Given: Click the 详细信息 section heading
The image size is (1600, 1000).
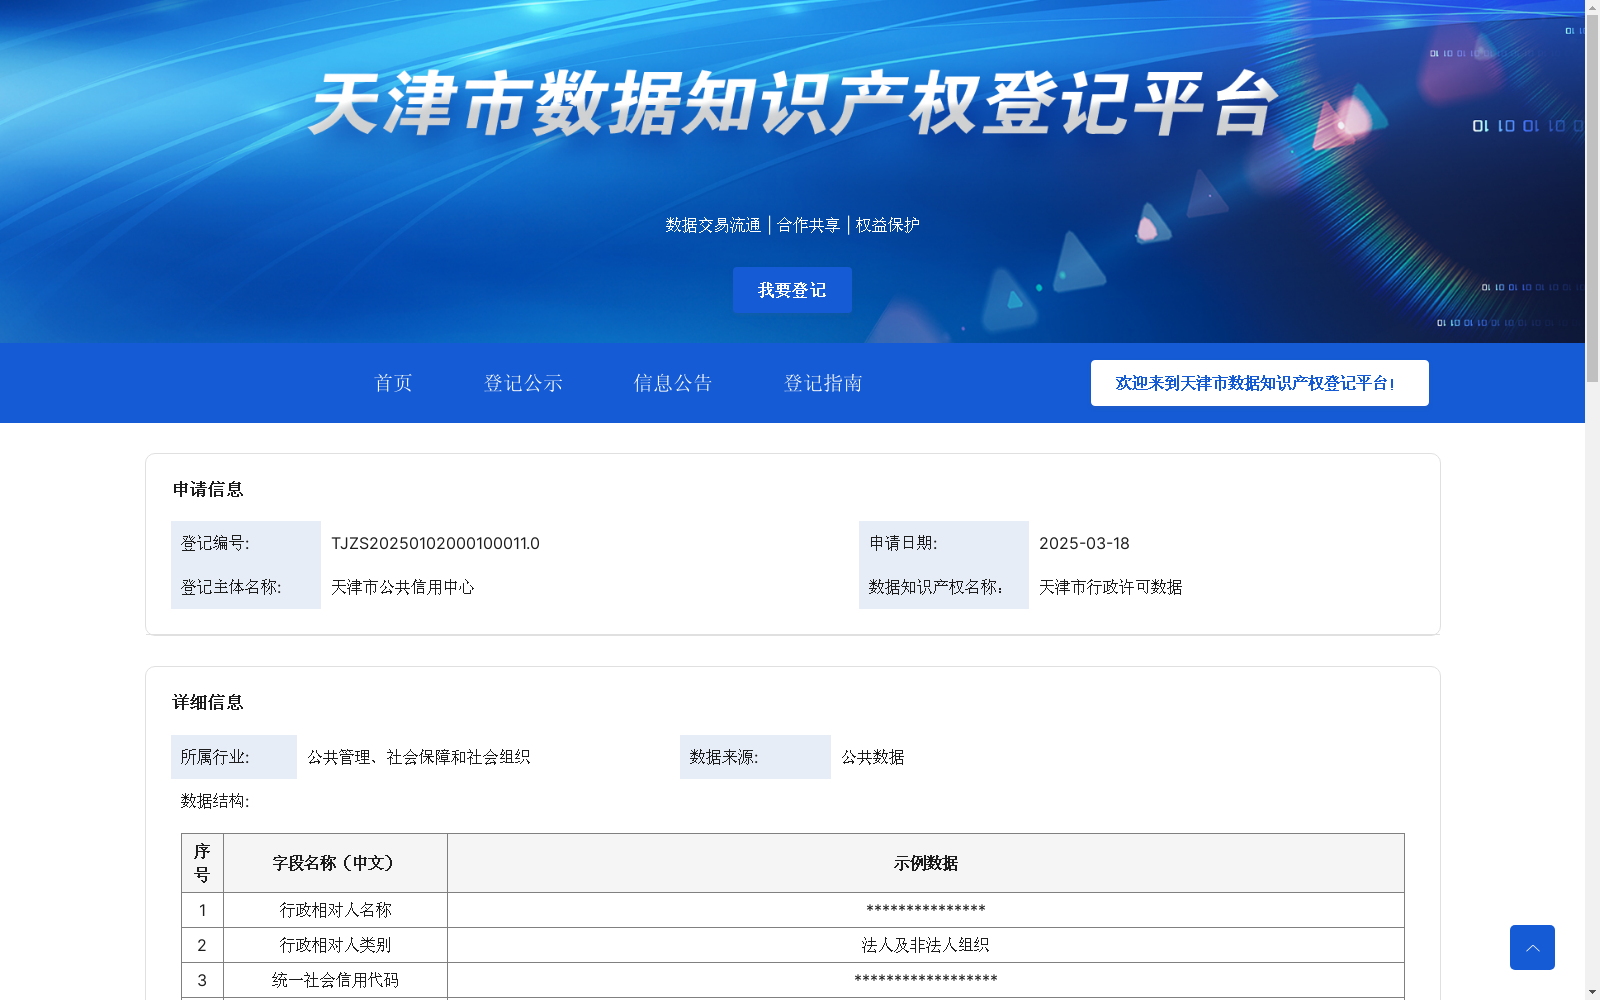Looking at the screenshot, I should [x=208, y=702].
